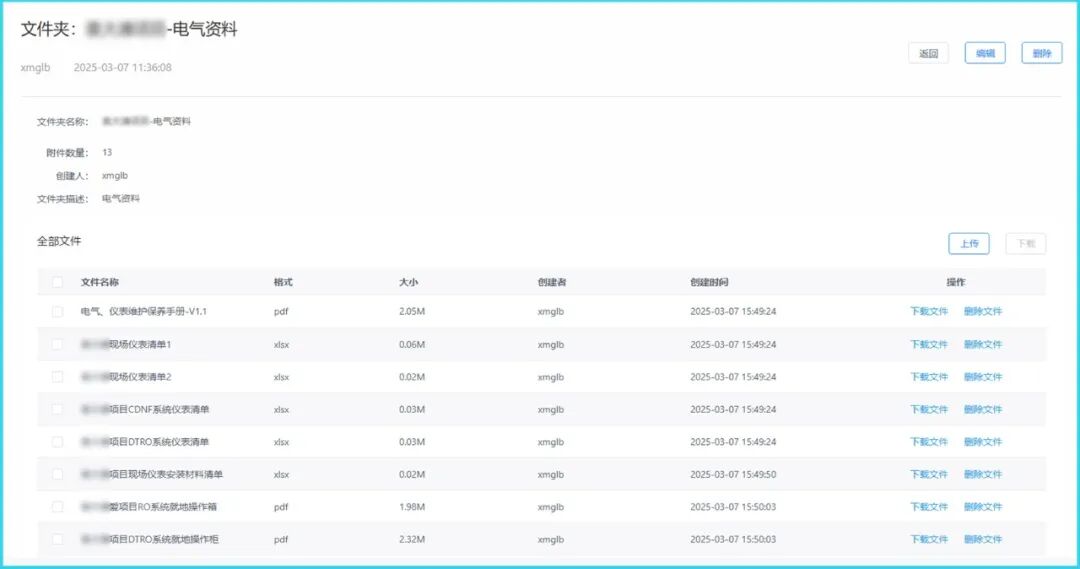Download 现场仪表安装材料清单 file

pos(928,474)
